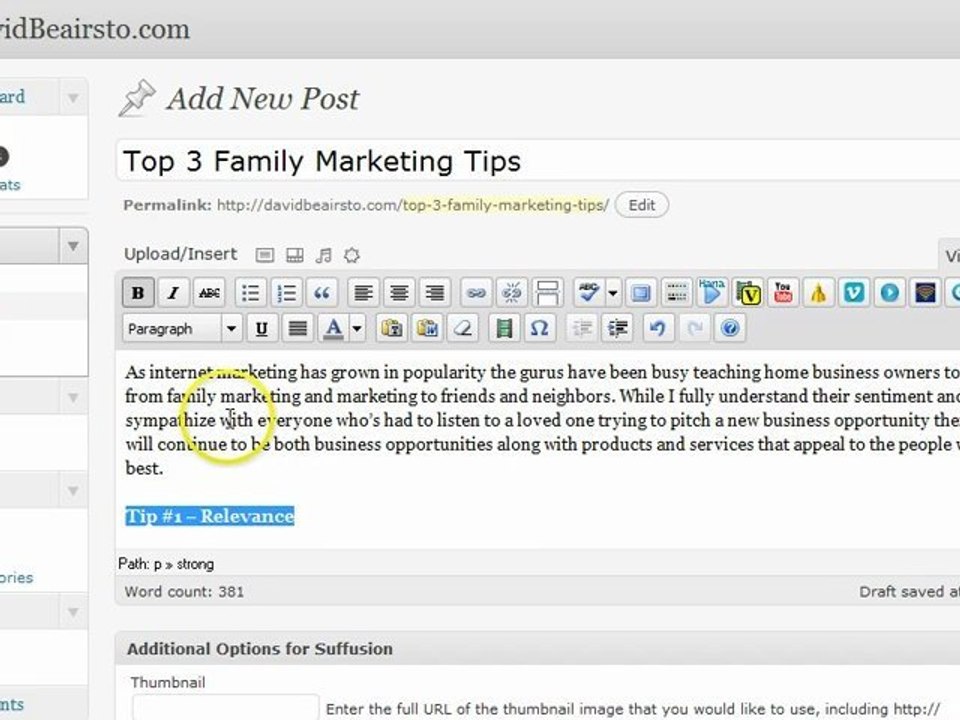This screenshot has width=960, height=720.
Task: Align text right
Action: [435, 293]
